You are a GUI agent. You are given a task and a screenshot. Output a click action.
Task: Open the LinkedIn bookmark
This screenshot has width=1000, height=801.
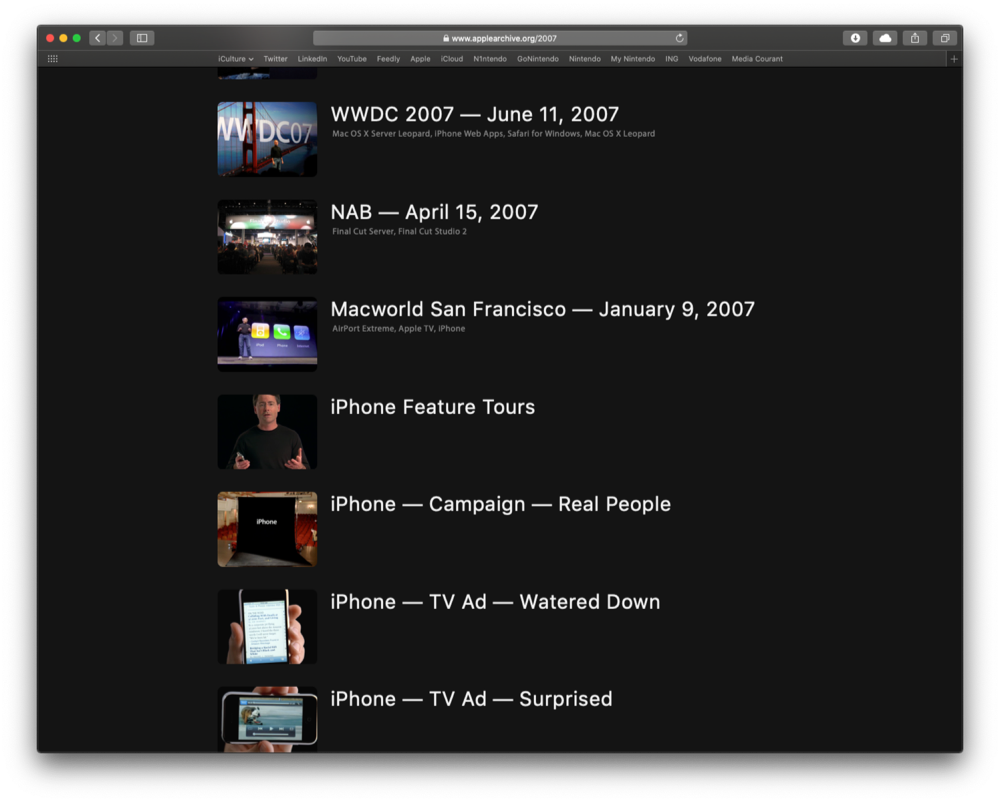[x=312, y=59]
